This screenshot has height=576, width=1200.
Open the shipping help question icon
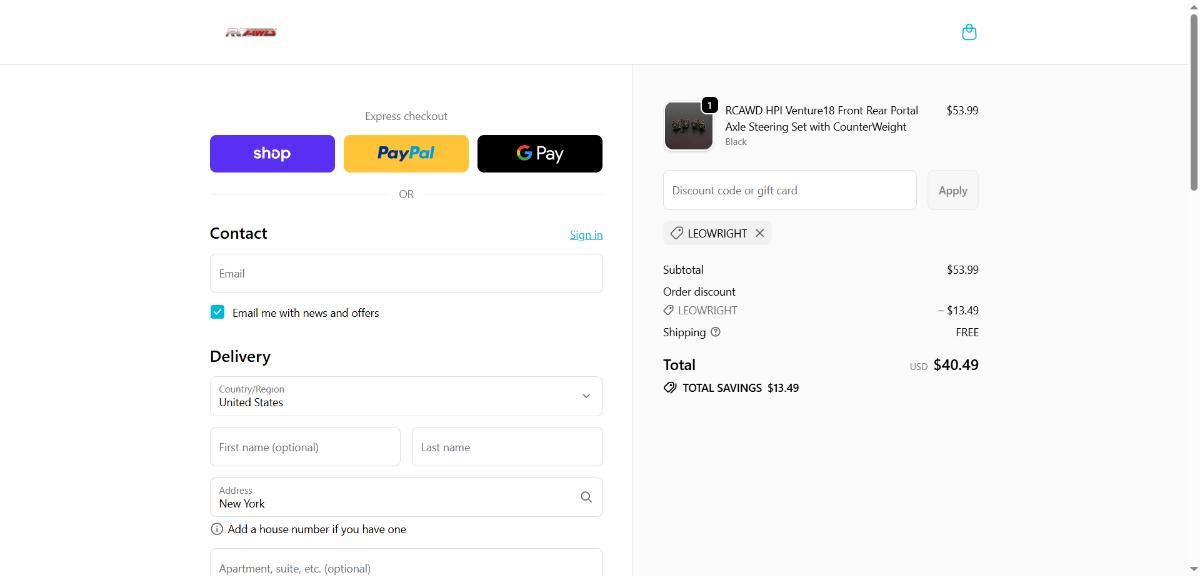pyautogui.click(x=715, y=332)
